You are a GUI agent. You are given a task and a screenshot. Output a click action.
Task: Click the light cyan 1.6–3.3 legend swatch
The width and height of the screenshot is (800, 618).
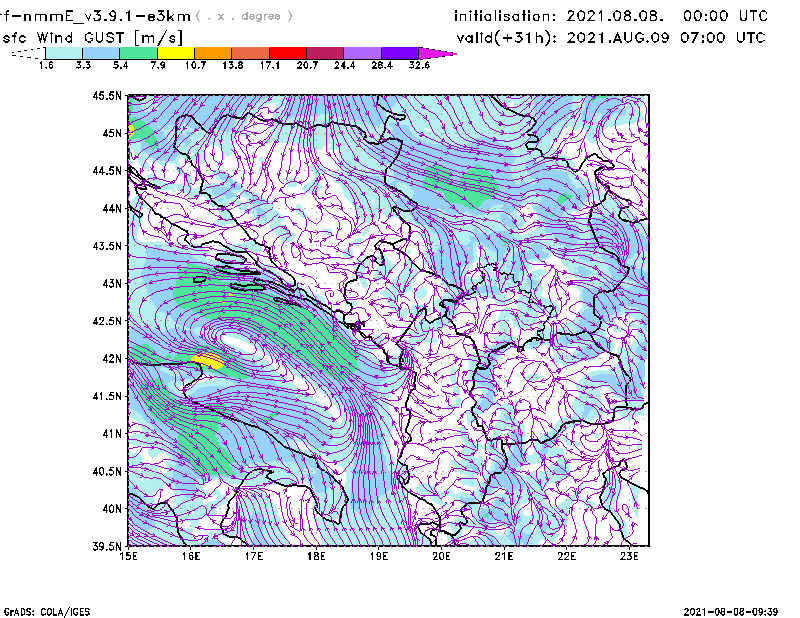(64, 53)
